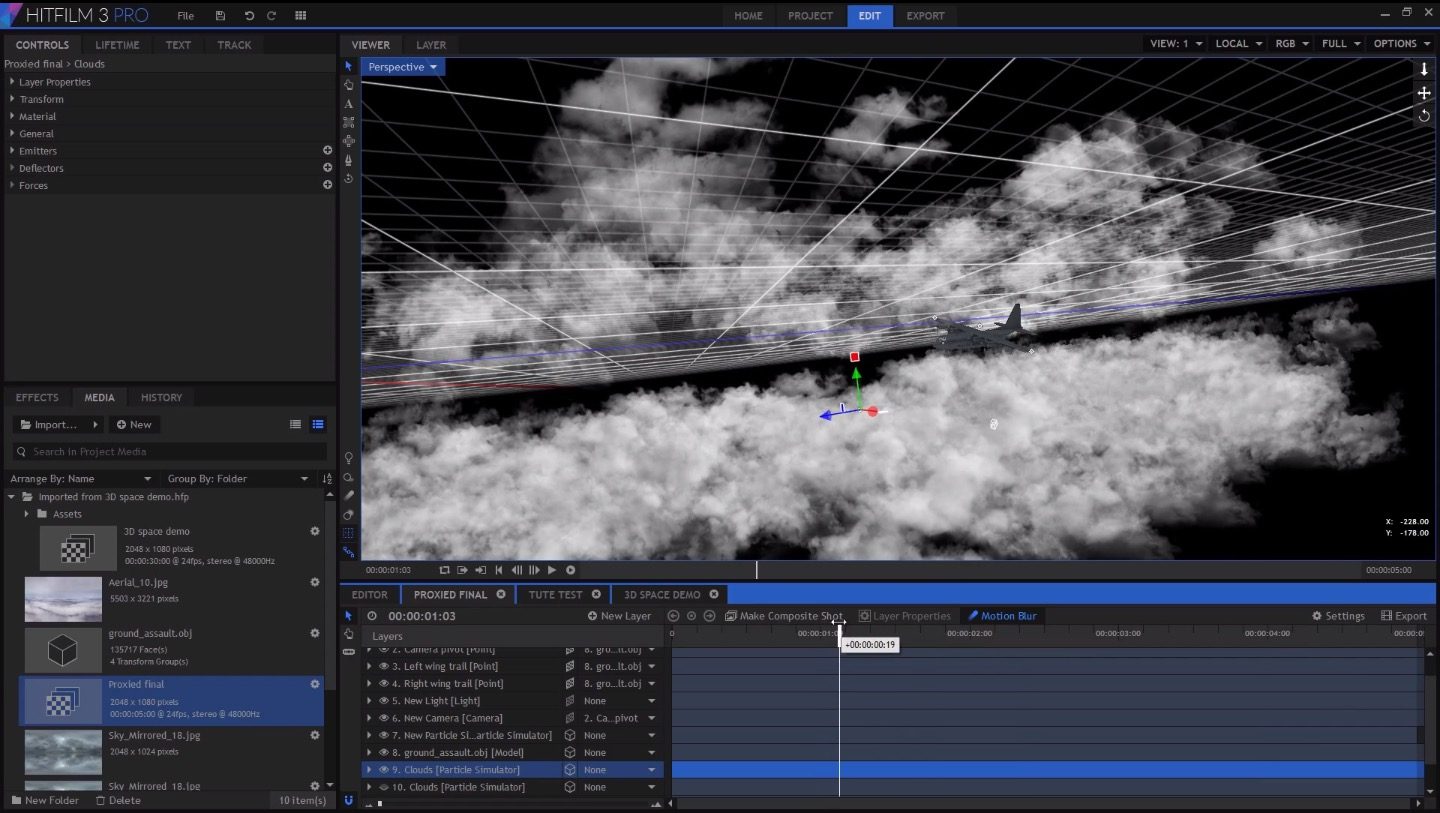Select the Orbit tool in viewer toolbar
Image resolution: width=1440 pixels, height=813 pixels.
(349, 179)
